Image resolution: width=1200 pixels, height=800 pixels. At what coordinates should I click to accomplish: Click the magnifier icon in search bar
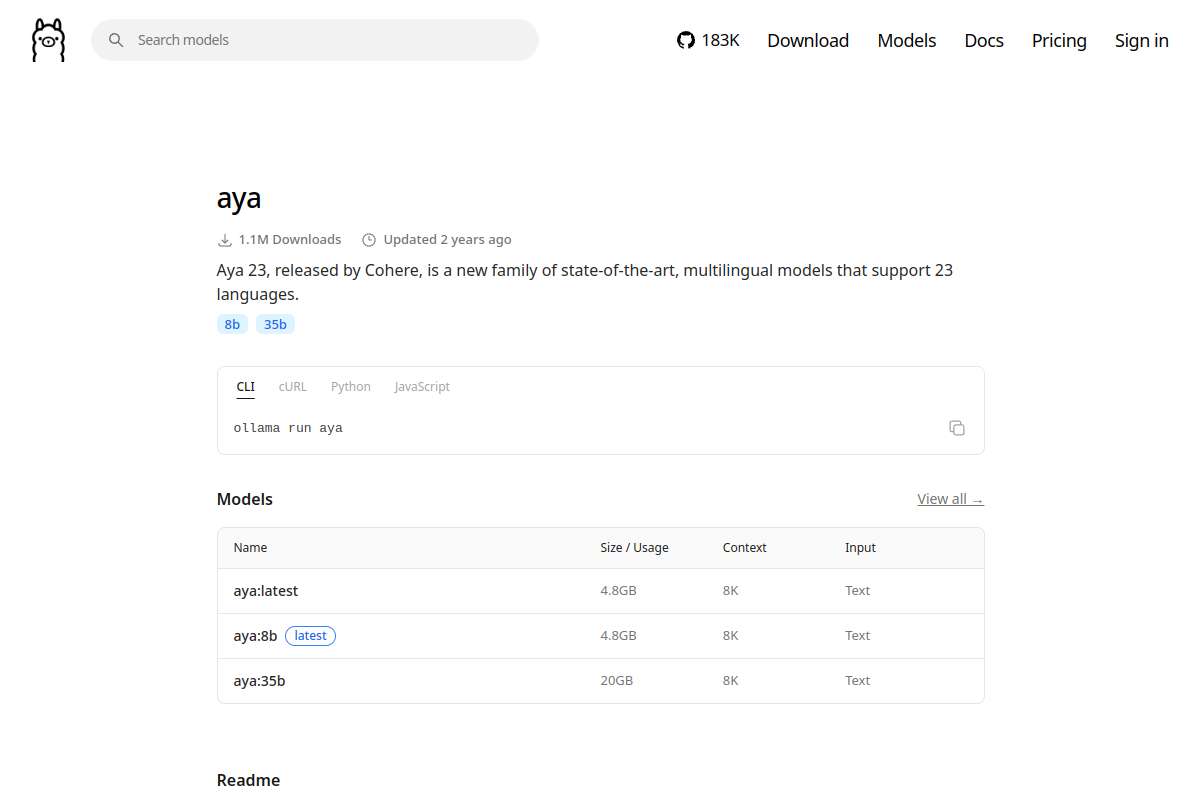point(116,40)
